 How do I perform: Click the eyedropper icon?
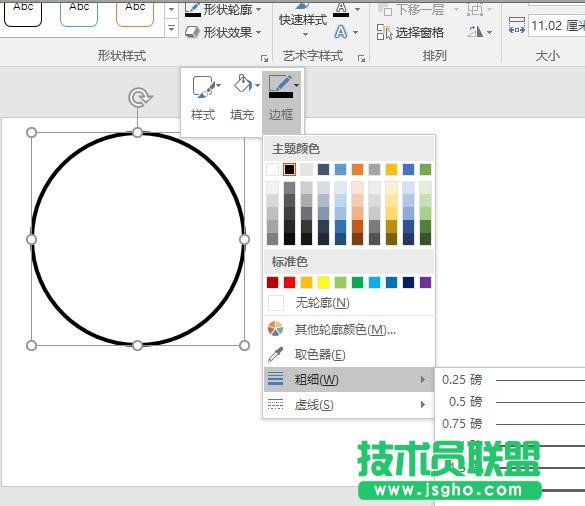(x=276, y=354)
